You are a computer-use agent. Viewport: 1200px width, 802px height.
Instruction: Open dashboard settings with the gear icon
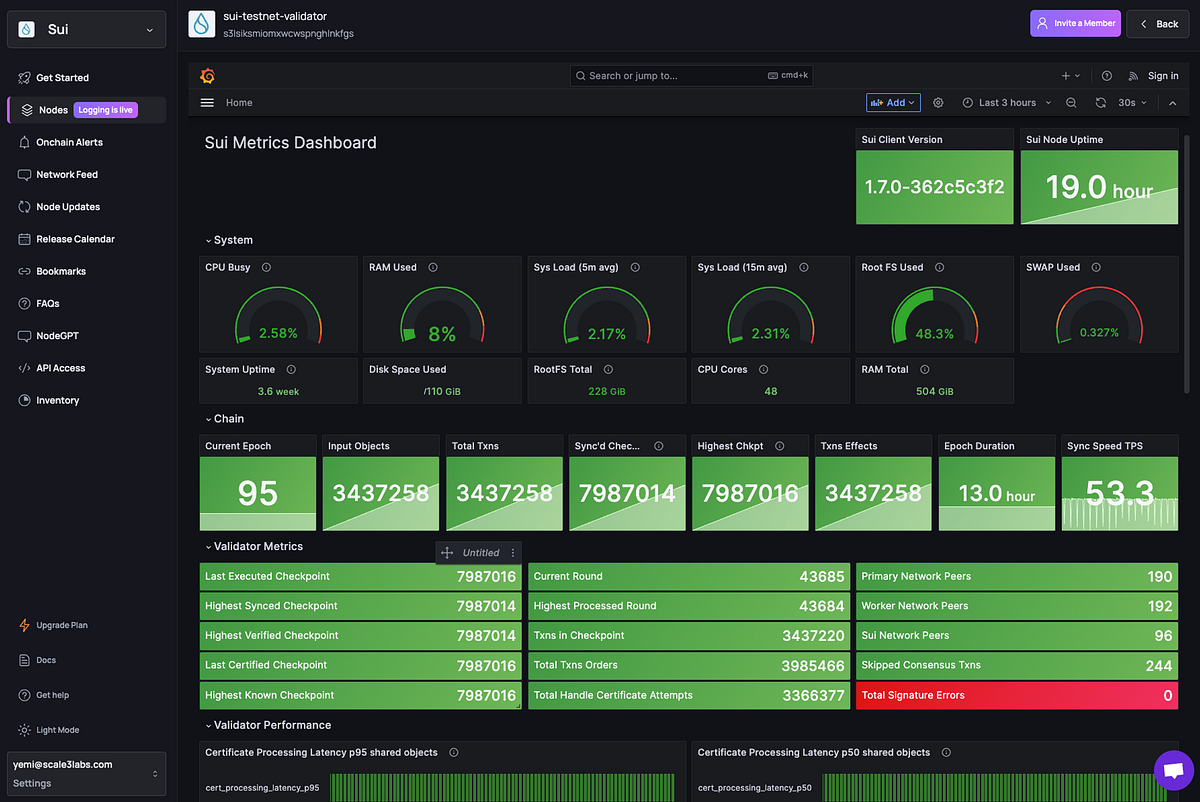click(938, 102)
